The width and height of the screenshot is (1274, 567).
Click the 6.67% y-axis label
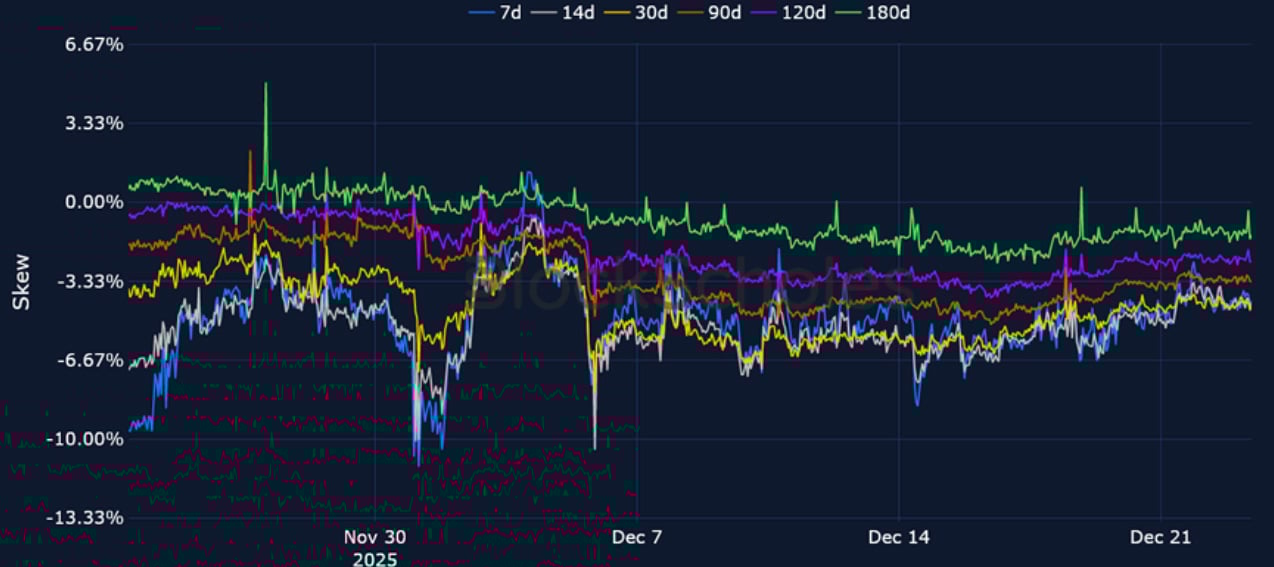point(94,45)
